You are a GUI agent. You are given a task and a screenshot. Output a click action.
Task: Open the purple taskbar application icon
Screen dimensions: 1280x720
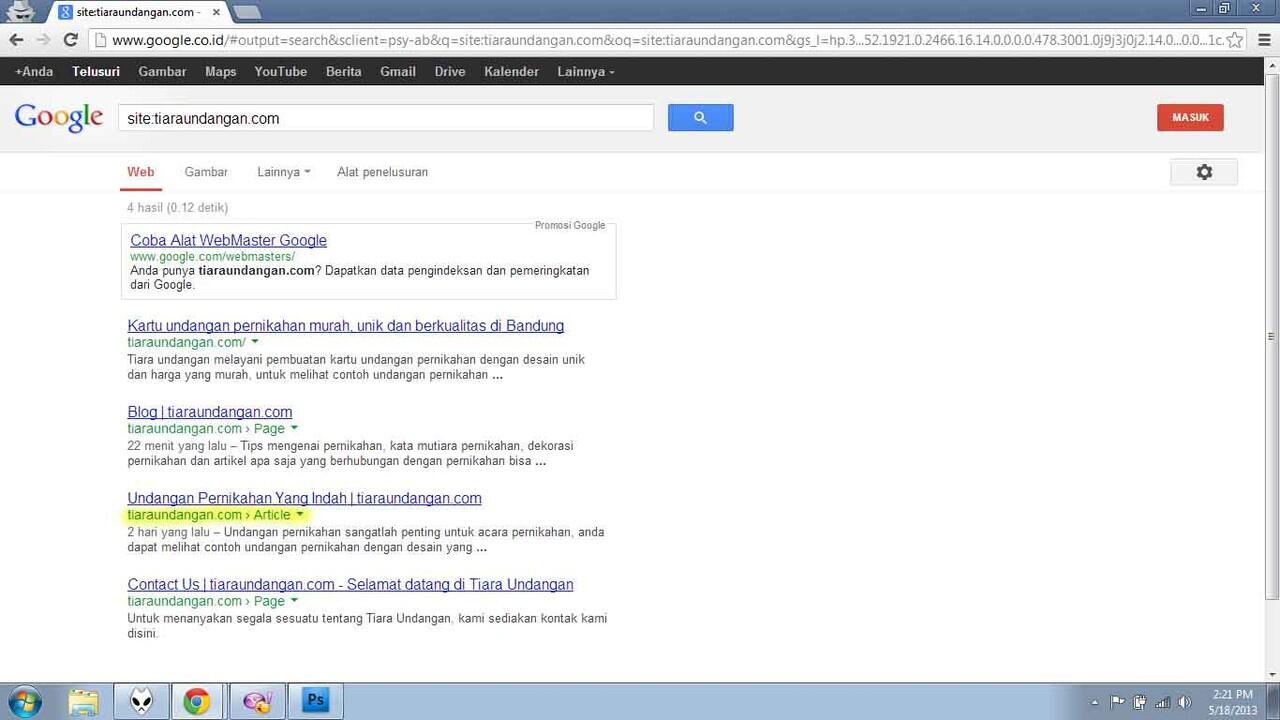tap(257, 702)
